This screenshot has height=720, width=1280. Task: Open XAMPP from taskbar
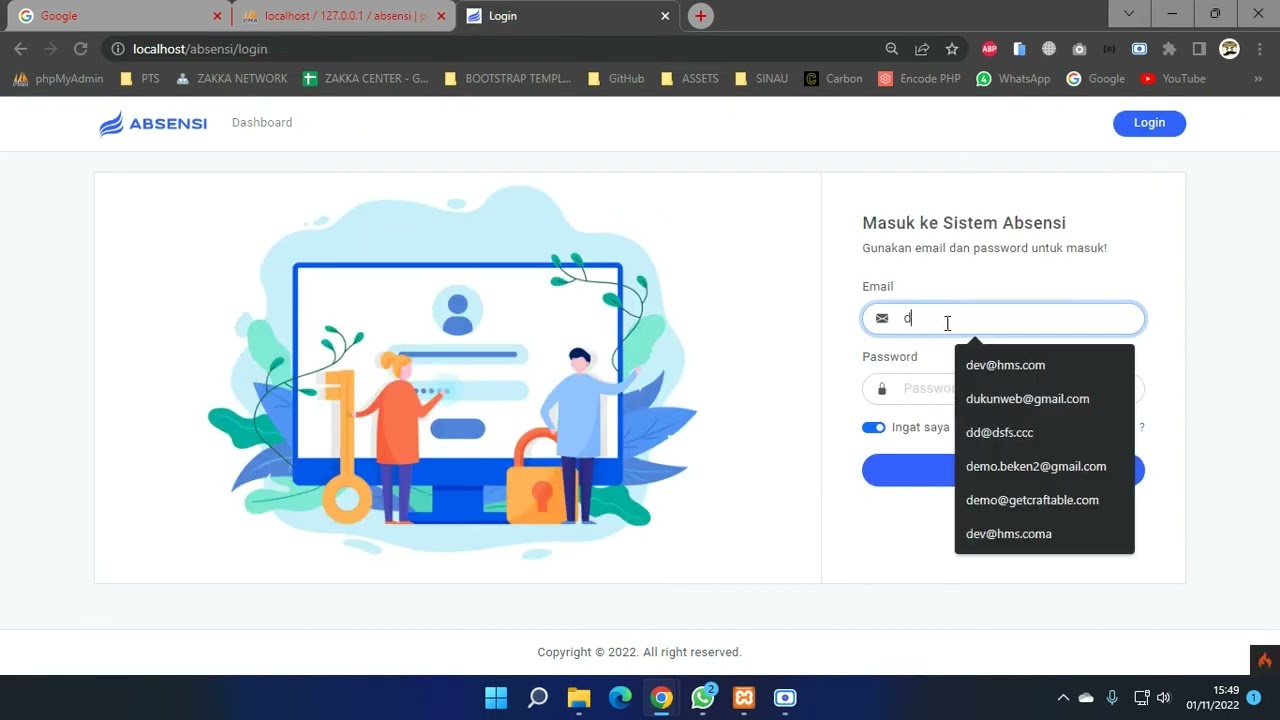[744, 698]
